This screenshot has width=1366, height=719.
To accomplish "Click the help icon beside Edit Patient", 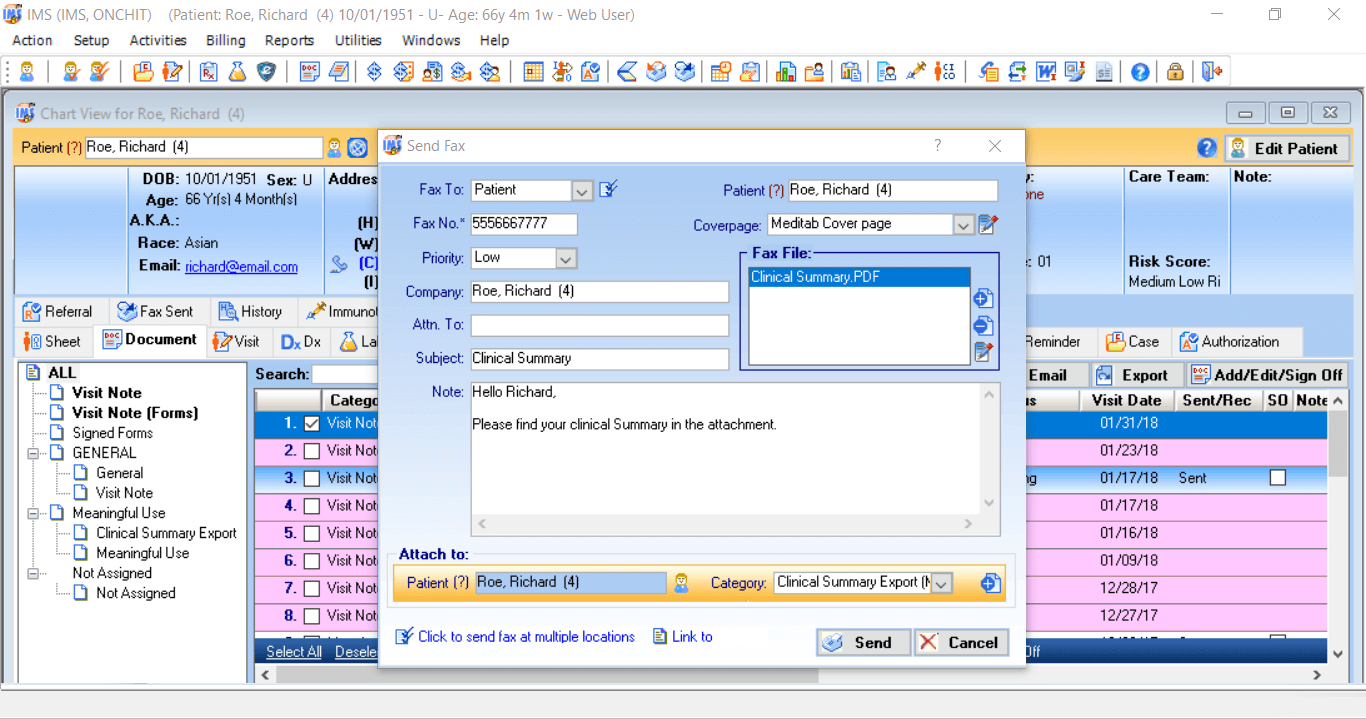I will pos(1207,148).
